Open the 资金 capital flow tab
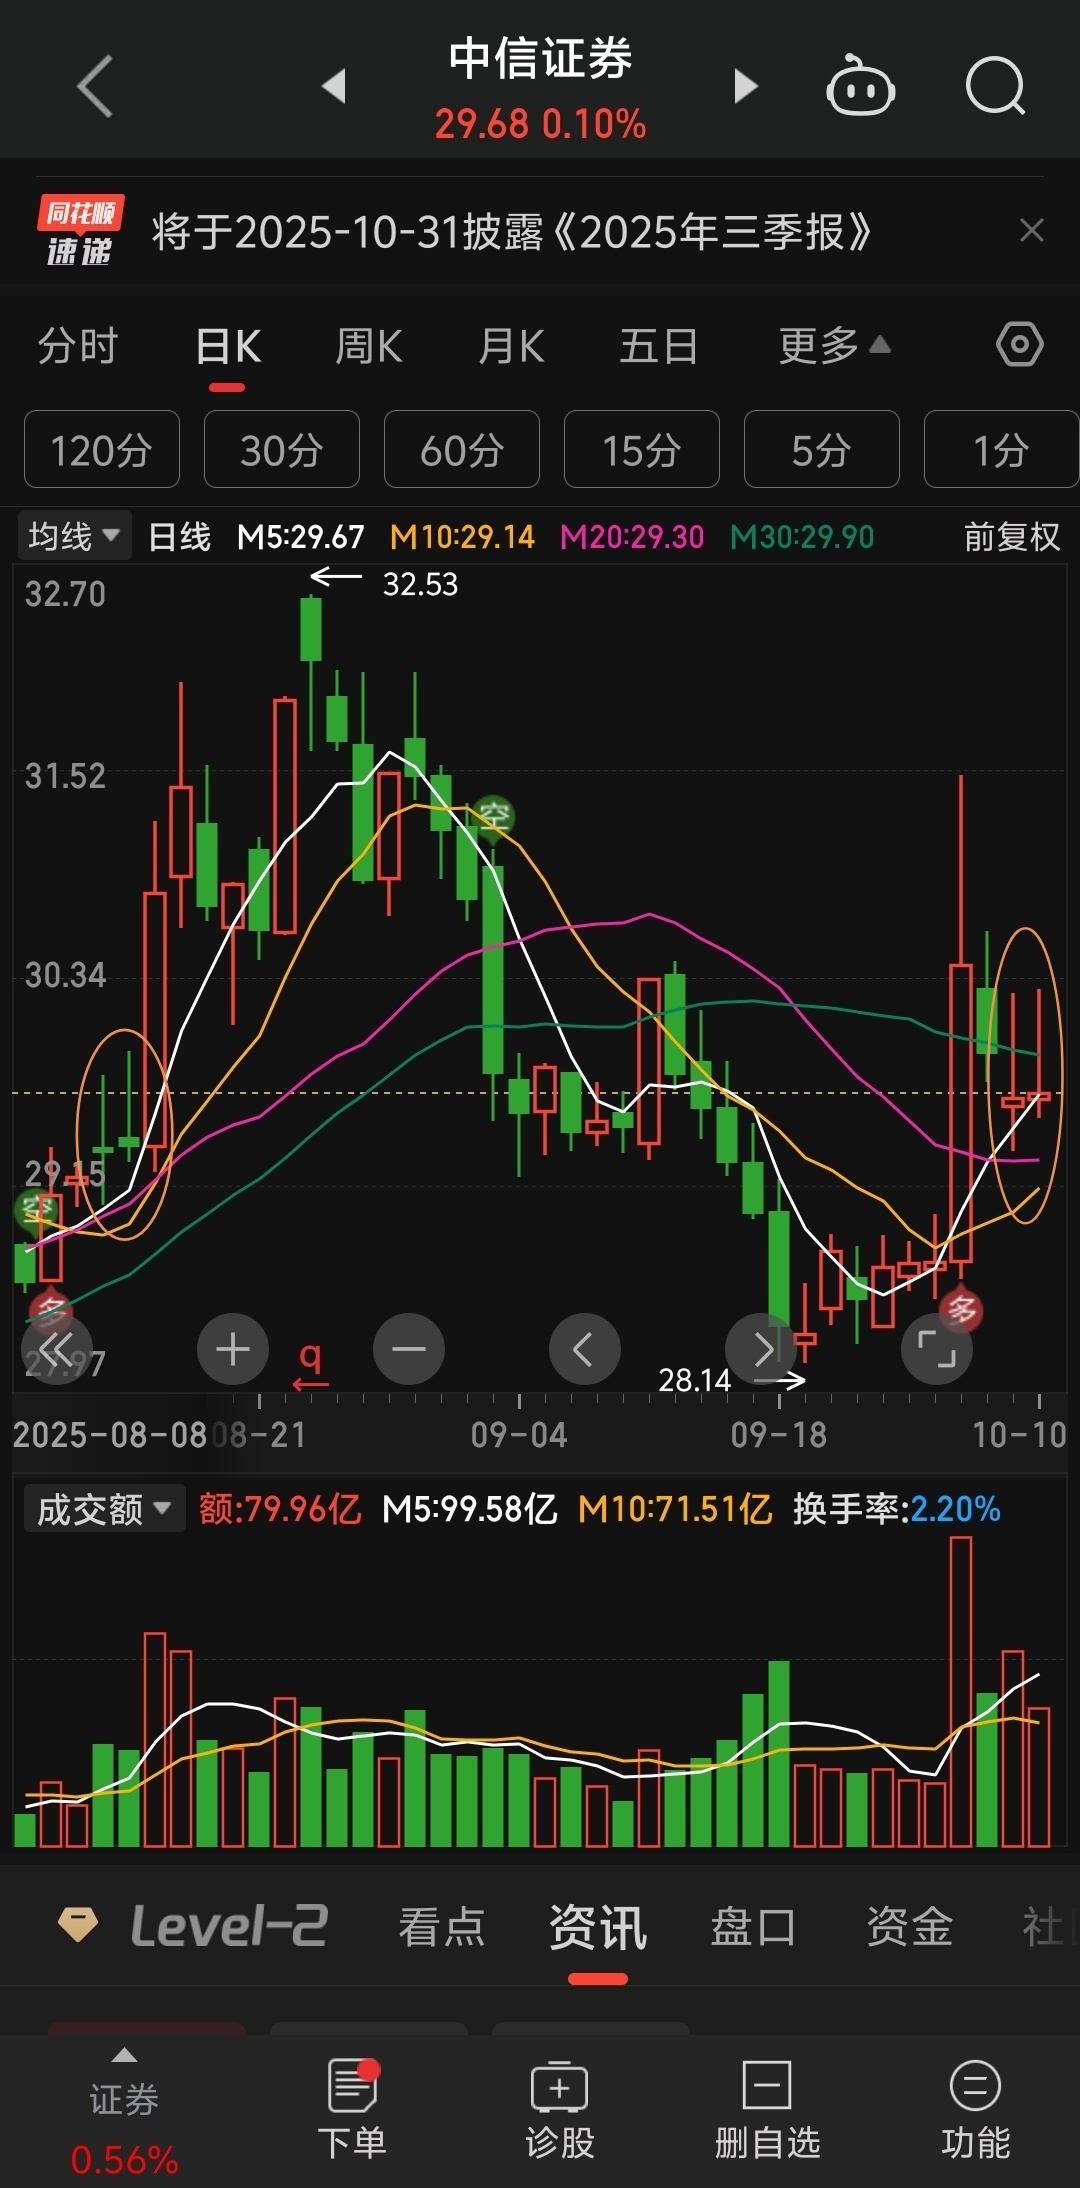 909,1926
